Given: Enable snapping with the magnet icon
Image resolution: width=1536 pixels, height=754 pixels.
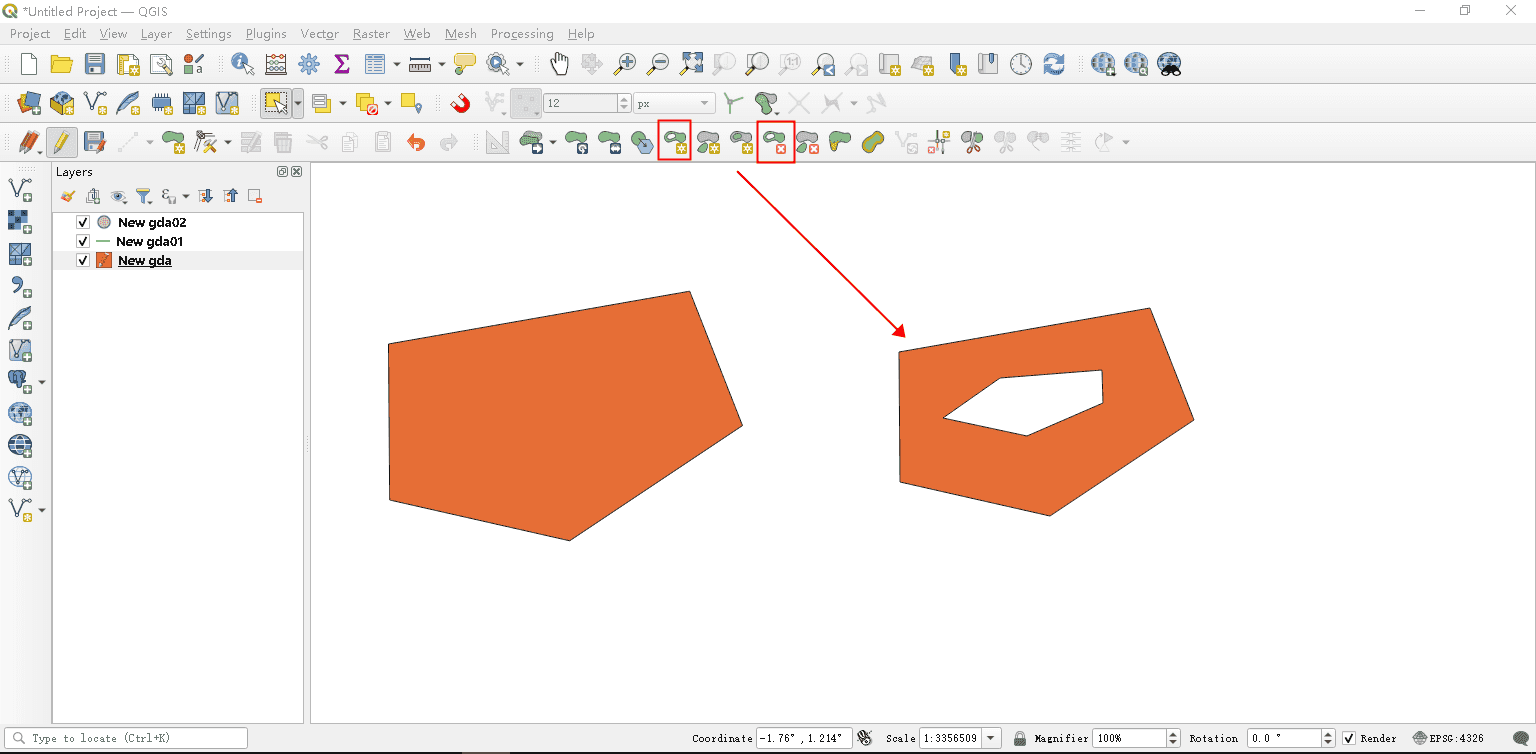Looking at the screenshot, I should (460, 103).
